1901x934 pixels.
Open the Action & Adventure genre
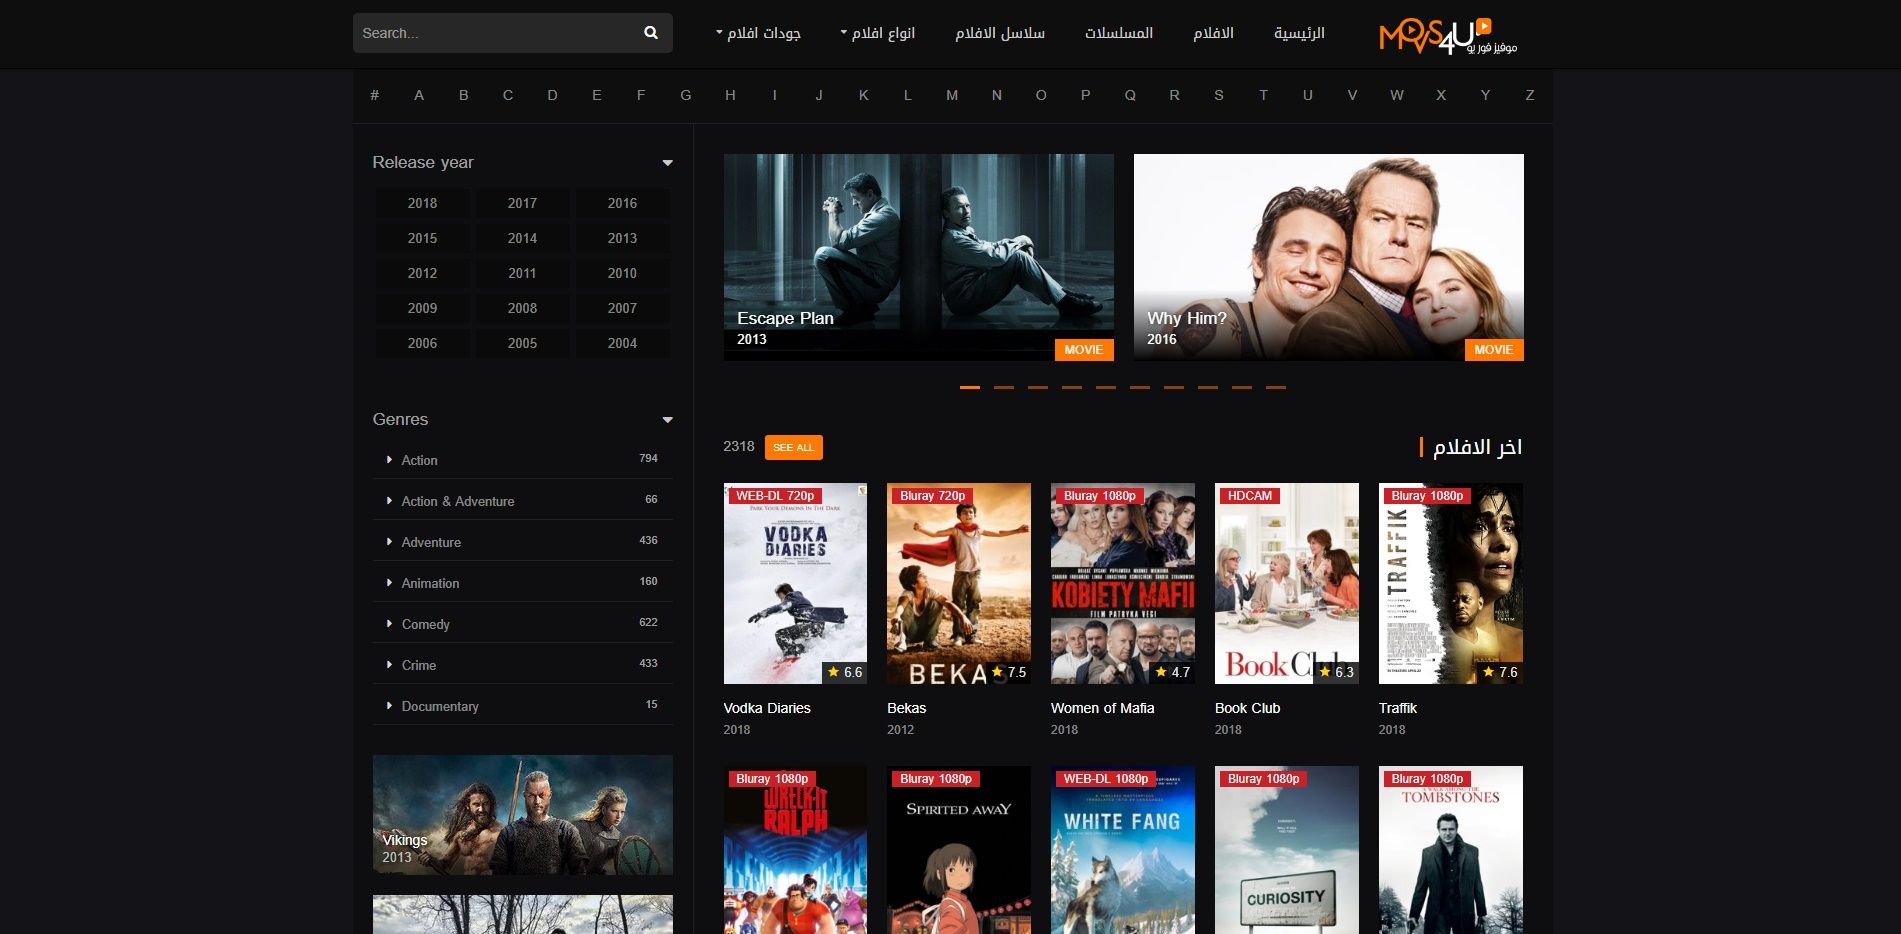(x=458, y=501)
